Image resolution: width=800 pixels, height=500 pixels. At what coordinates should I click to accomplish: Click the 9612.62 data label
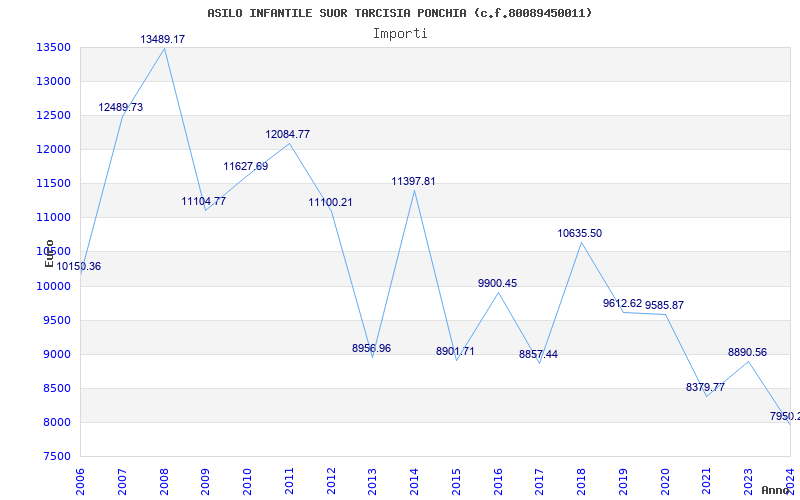tap(622, 304)
